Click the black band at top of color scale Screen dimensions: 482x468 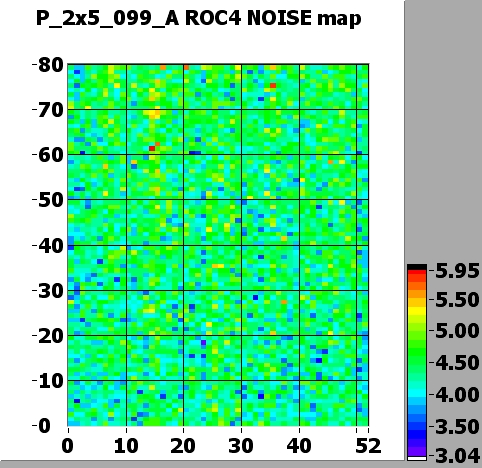click(417, 267)
